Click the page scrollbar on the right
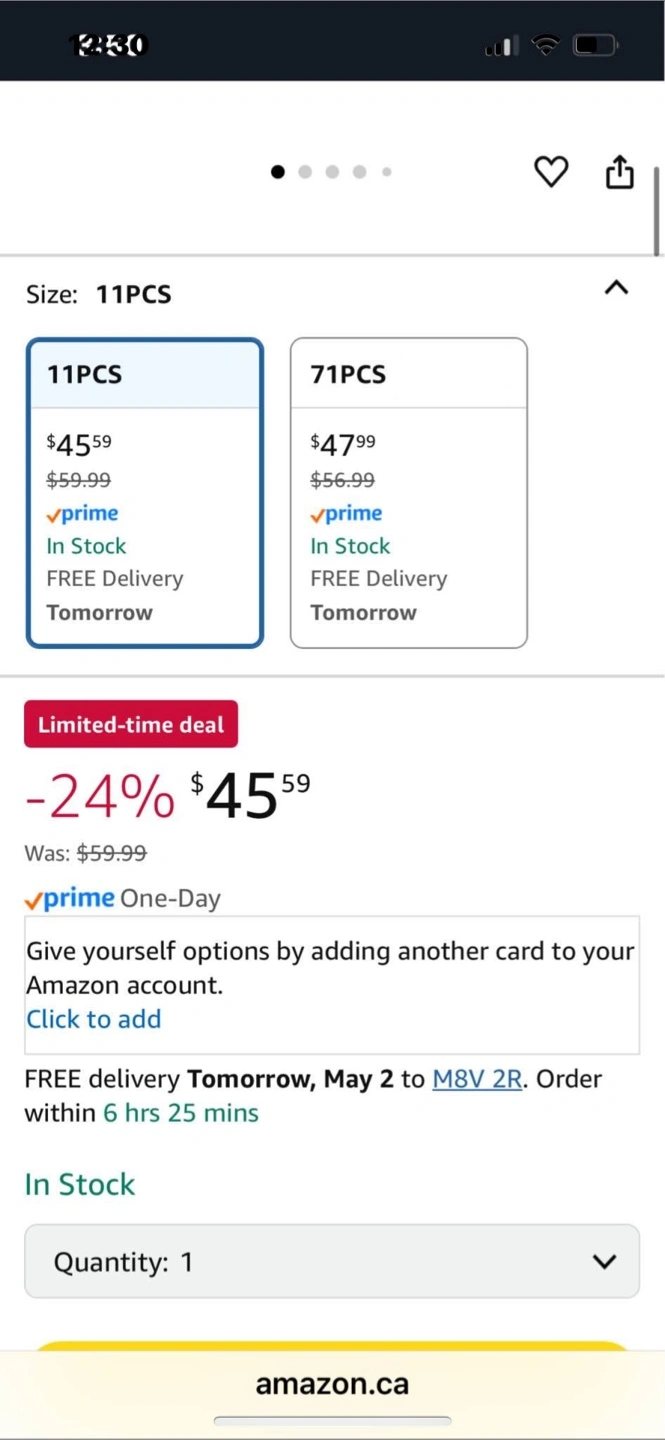This screenshot has width=665, height=1440. pyautogui.click(x=657, y=211)
